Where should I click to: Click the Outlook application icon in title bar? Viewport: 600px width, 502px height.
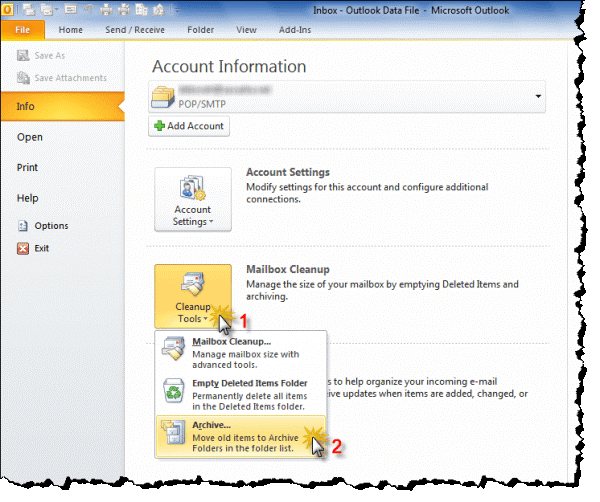[x=7, y=10]
